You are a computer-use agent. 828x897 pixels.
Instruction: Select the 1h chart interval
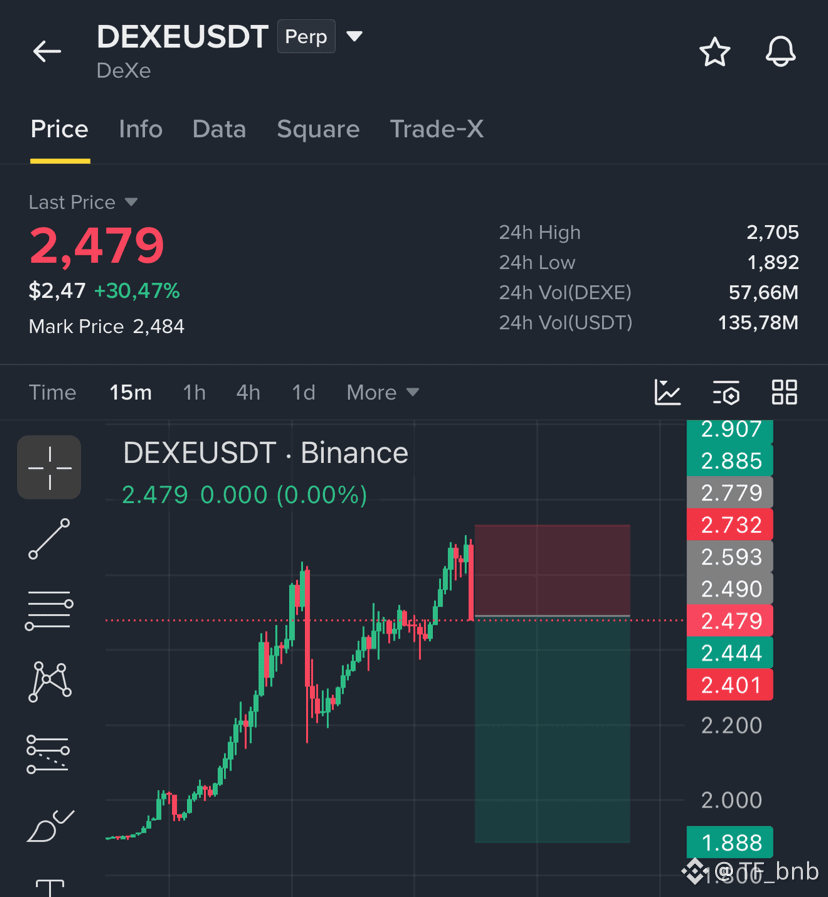[x=194, y=393]
